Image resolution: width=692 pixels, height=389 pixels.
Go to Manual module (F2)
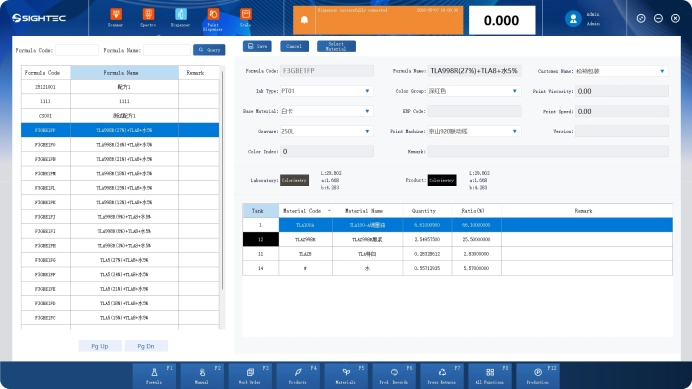tap(202, 375)
